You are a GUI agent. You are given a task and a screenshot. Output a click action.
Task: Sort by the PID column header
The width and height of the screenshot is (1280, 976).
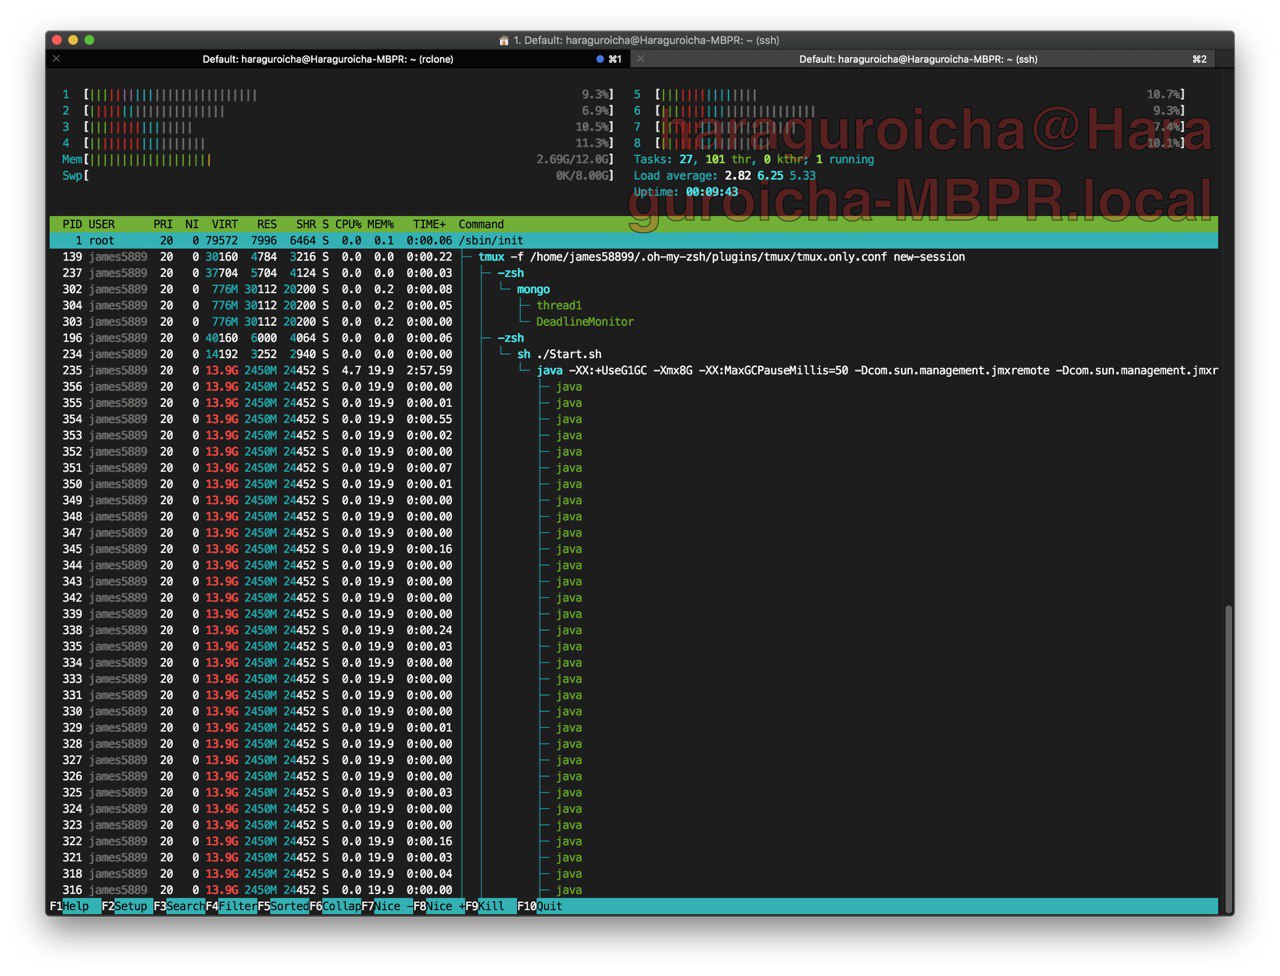[x=72, y=224]
